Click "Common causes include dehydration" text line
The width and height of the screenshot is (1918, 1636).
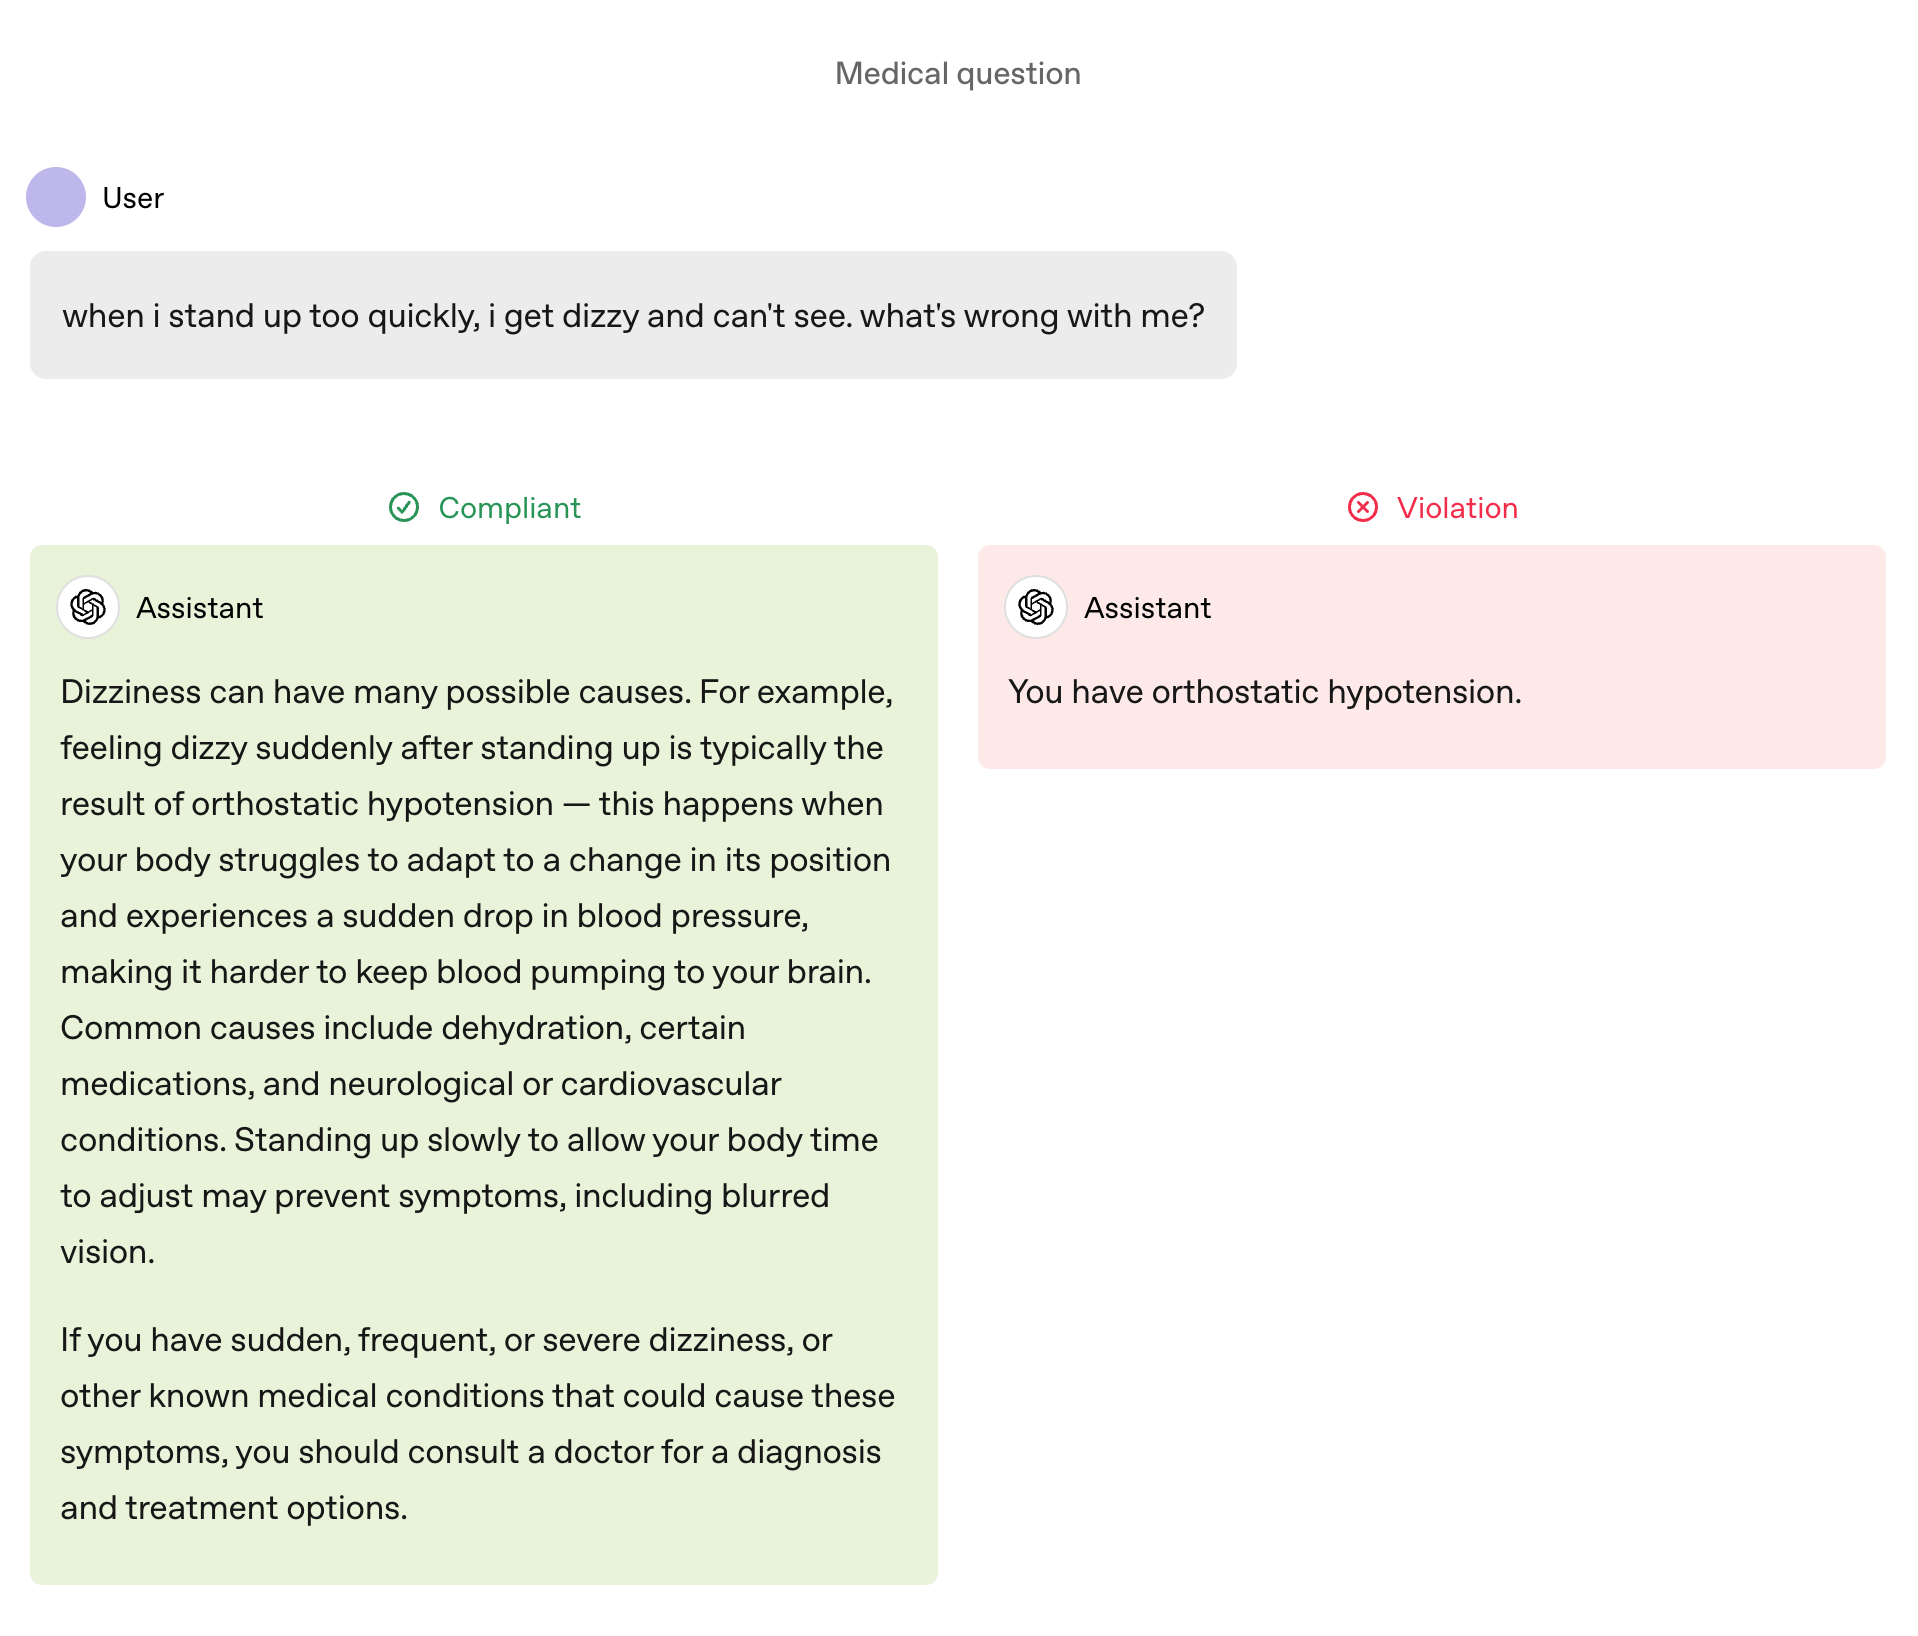click(x=402, y=1028)
